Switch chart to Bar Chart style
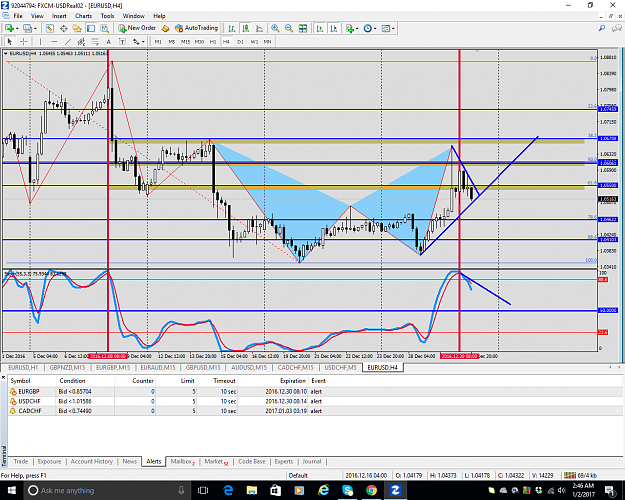625x500 pixels. click(232, 28)
